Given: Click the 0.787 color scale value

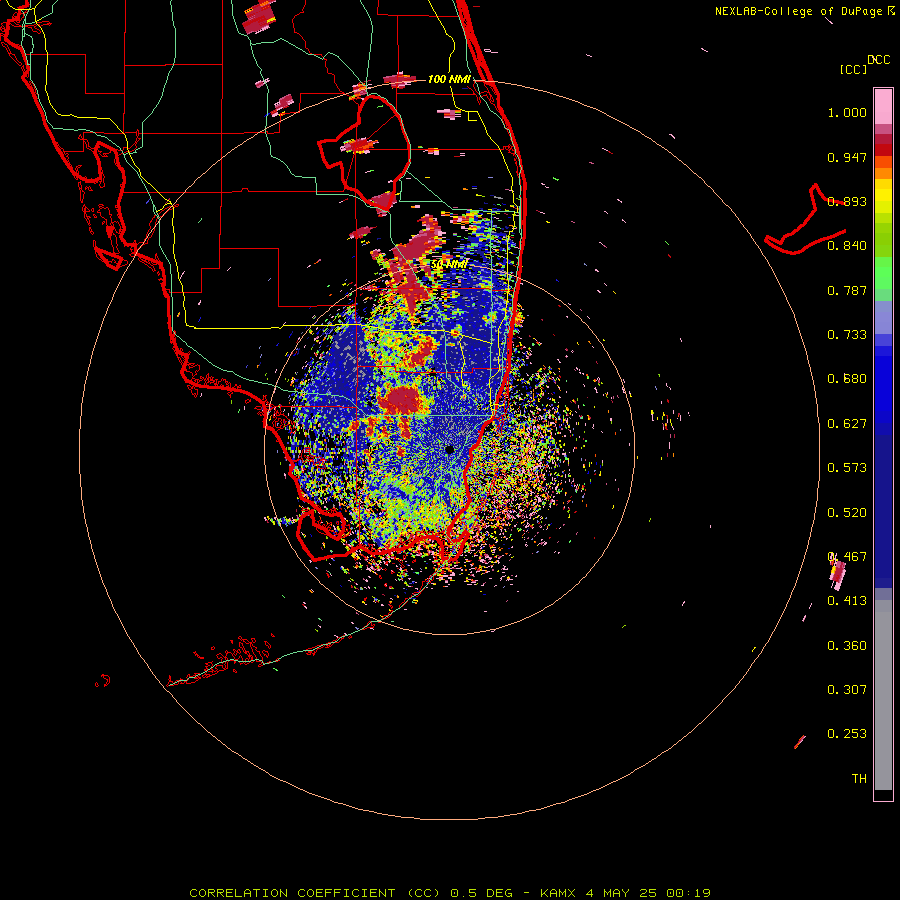Looking at the screenshot, I should point(847,290).
